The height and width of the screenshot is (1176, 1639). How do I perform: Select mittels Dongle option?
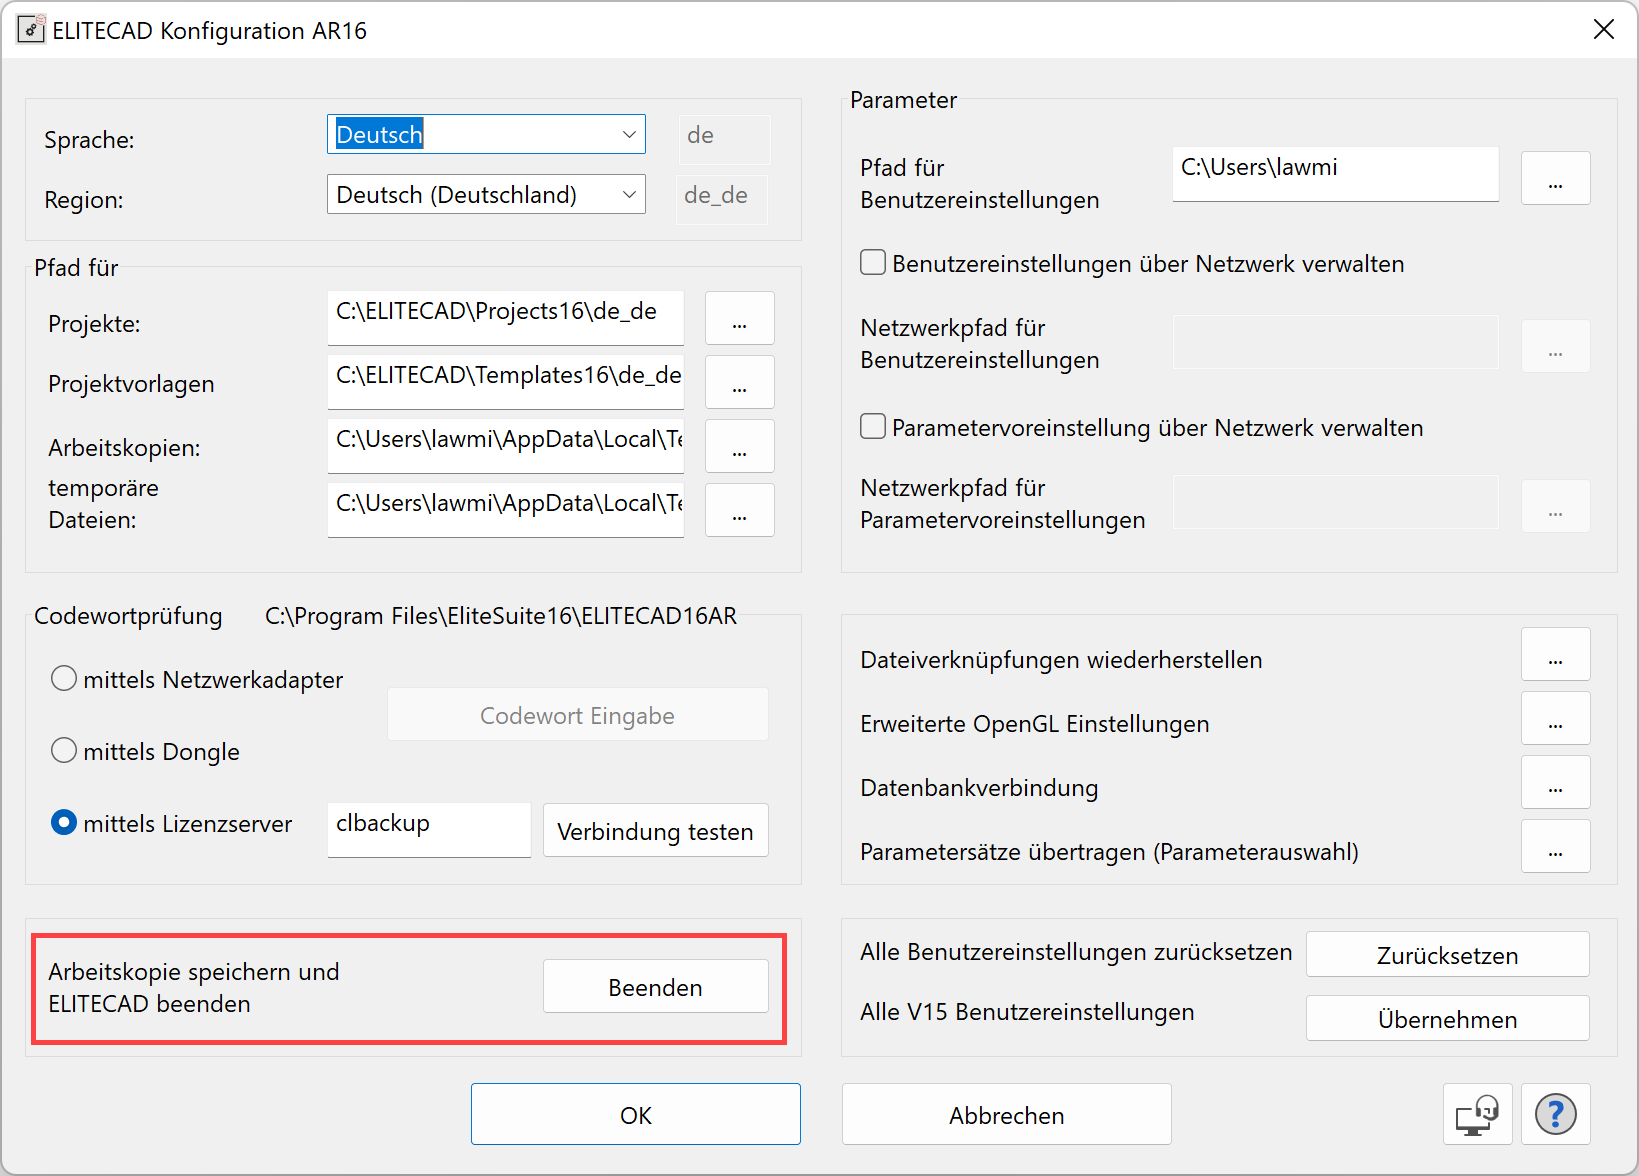click(x=63, y=750)
